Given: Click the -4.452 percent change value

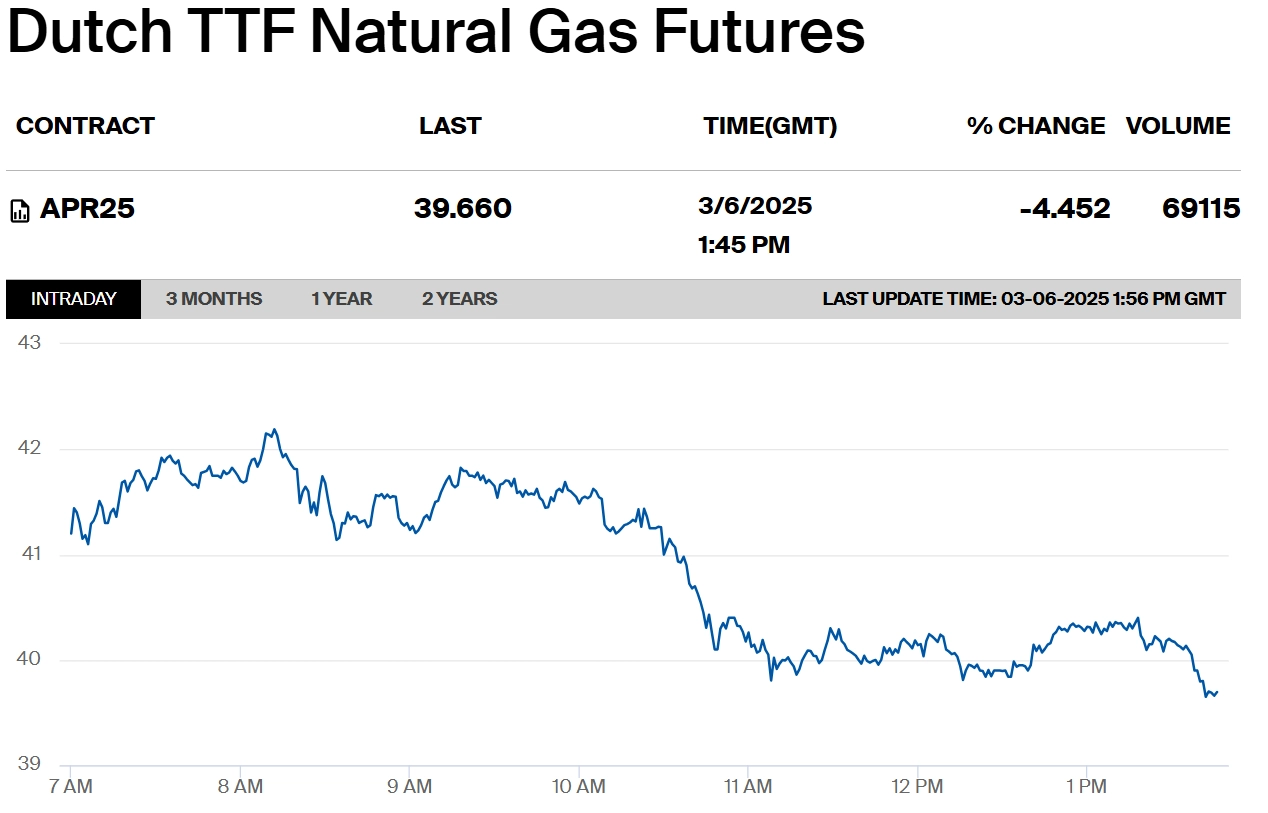Looking at the screenshot, I should [x=1065, y=209].
